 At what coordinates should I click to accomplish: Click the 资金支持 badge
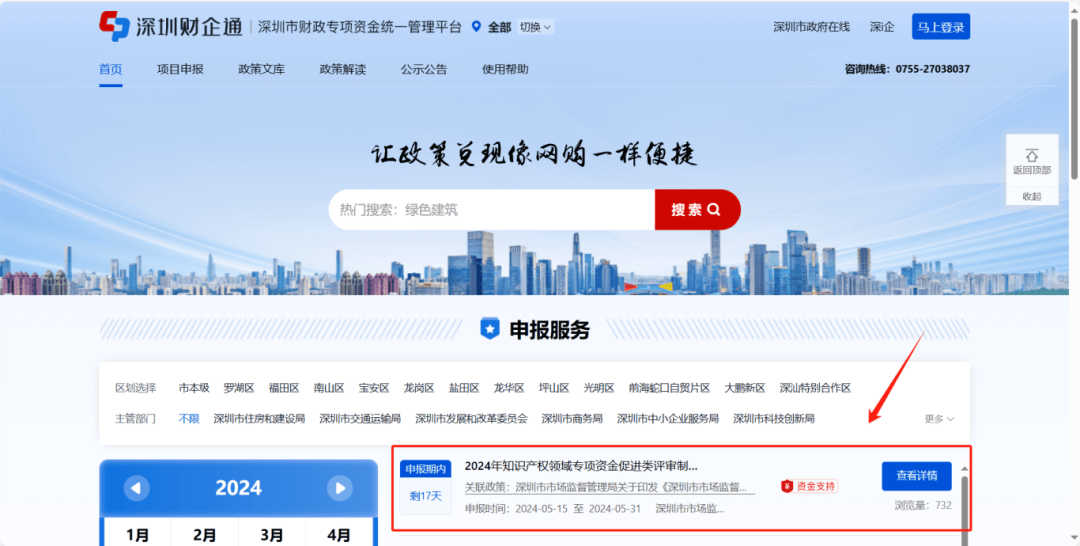[x=809, y=486]
